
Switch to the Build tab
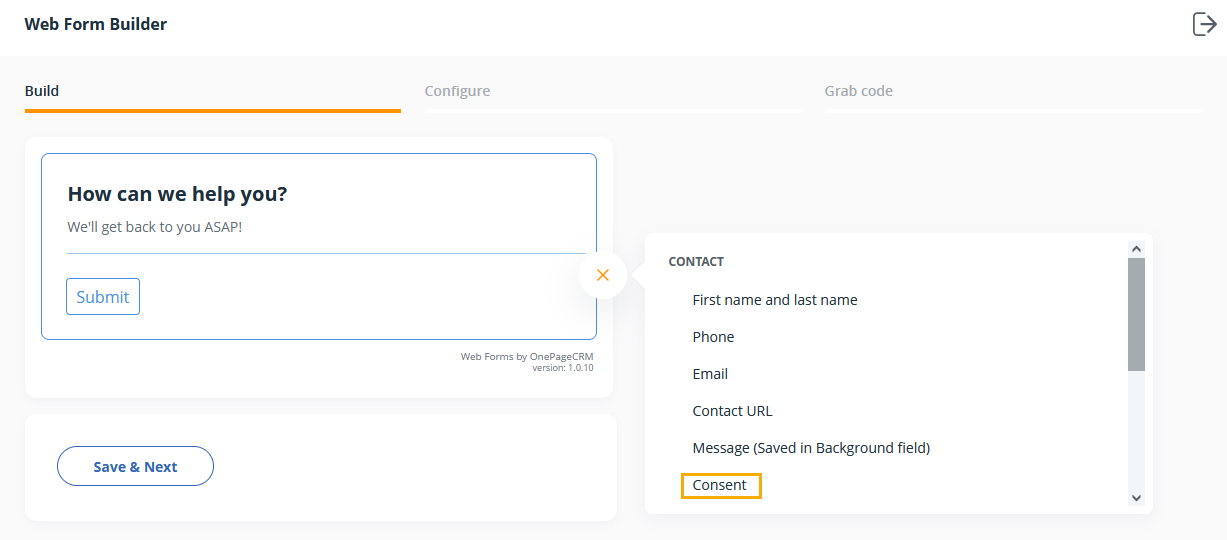(x=42, y=91)
